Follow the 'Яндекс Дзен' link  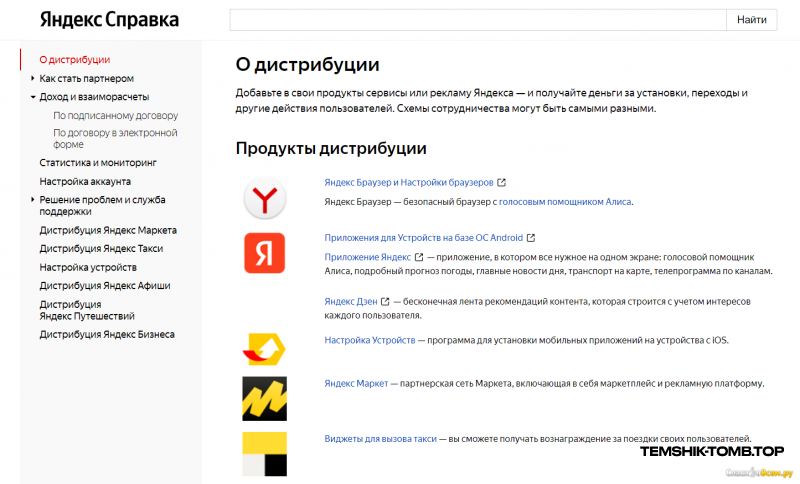(351, 301)
